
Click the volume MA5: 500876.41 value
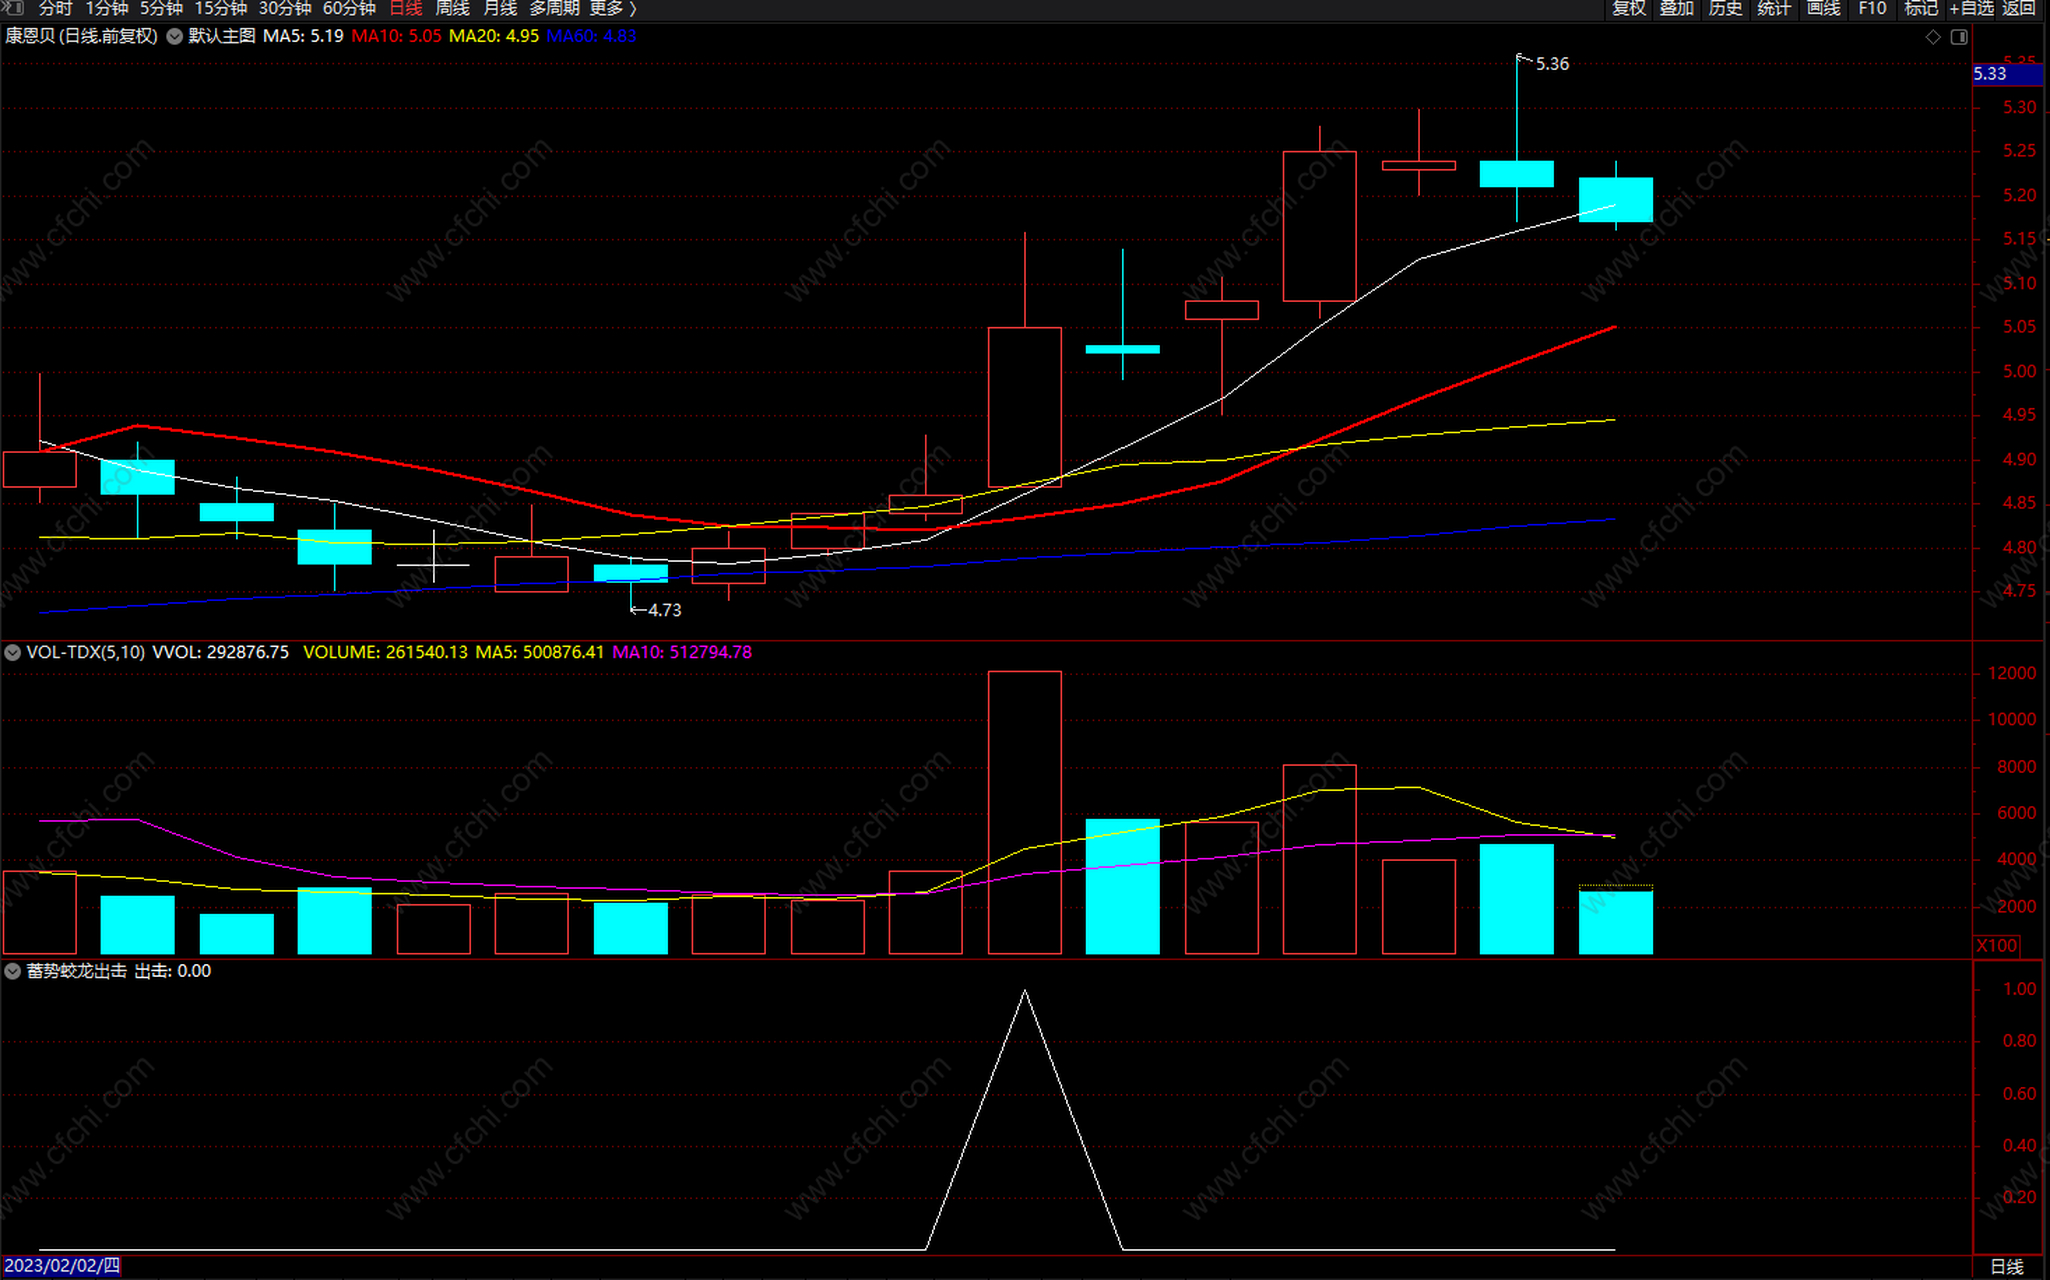click(539, 652)
